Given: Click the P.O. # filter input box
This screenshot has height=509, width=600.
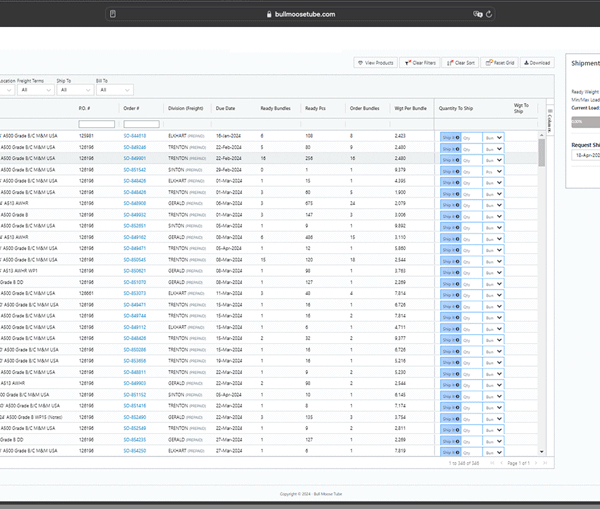Looking at the screenshot, I should click(97, 124).
